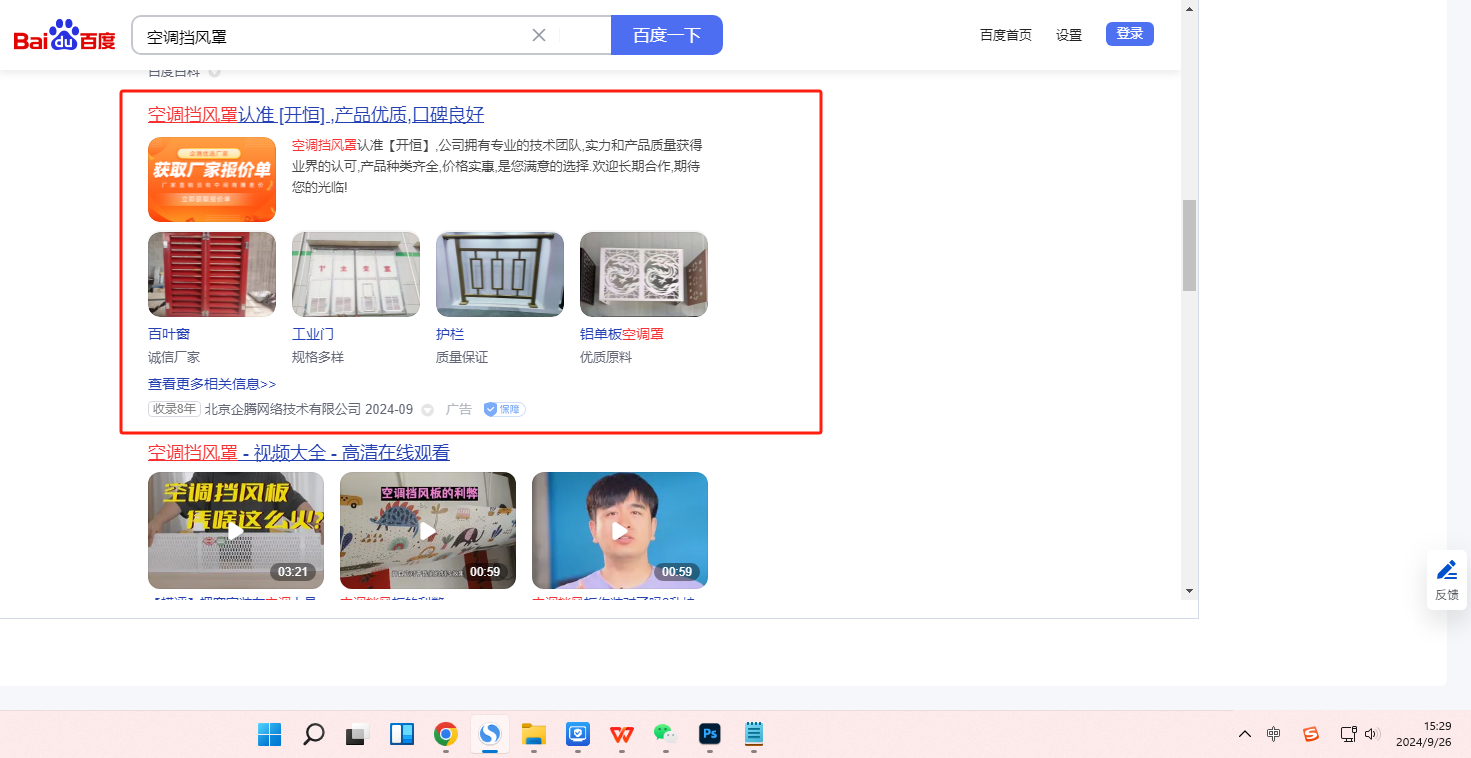Open the 铝单板空调罩 product thumbnail
This screenshot has height=758, width=1471.
click(x=644, y=275)
